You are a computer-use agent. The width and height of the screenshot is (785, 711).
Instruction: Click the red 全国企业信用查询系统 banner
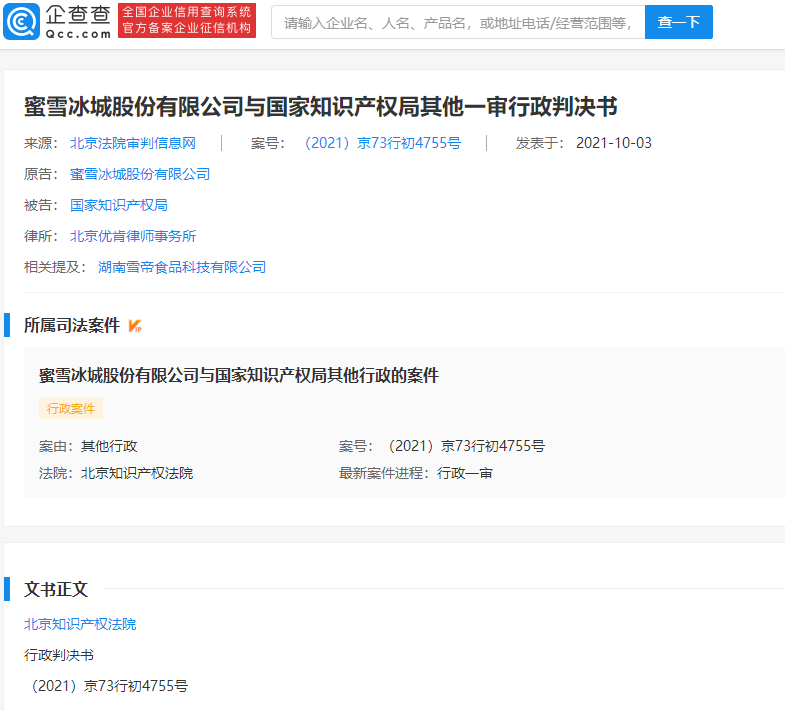187,21
